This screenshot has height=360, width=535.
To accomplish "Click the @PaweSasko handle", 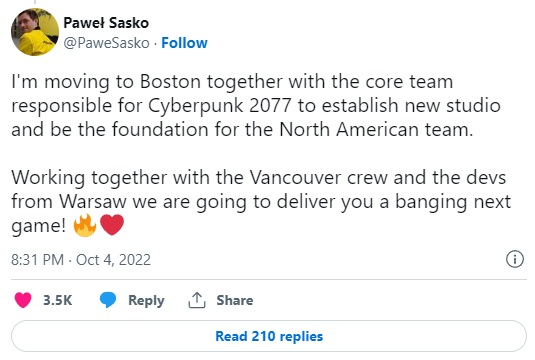I will pyautogui.click(x=106, y=43).
